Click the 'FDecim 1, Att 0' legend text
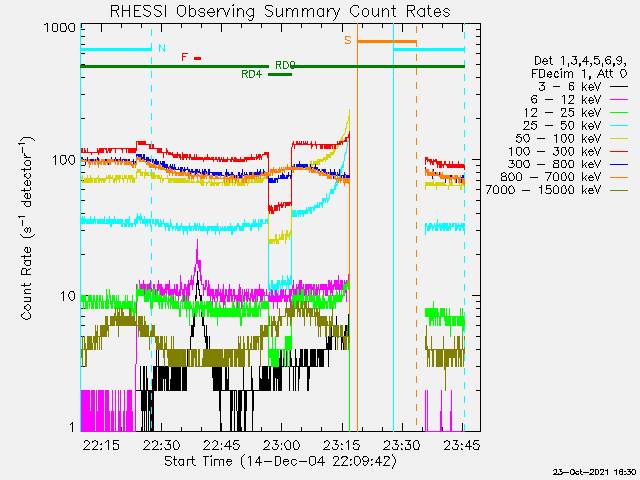Screen dimensions: 640x480 tap(579, 74)
